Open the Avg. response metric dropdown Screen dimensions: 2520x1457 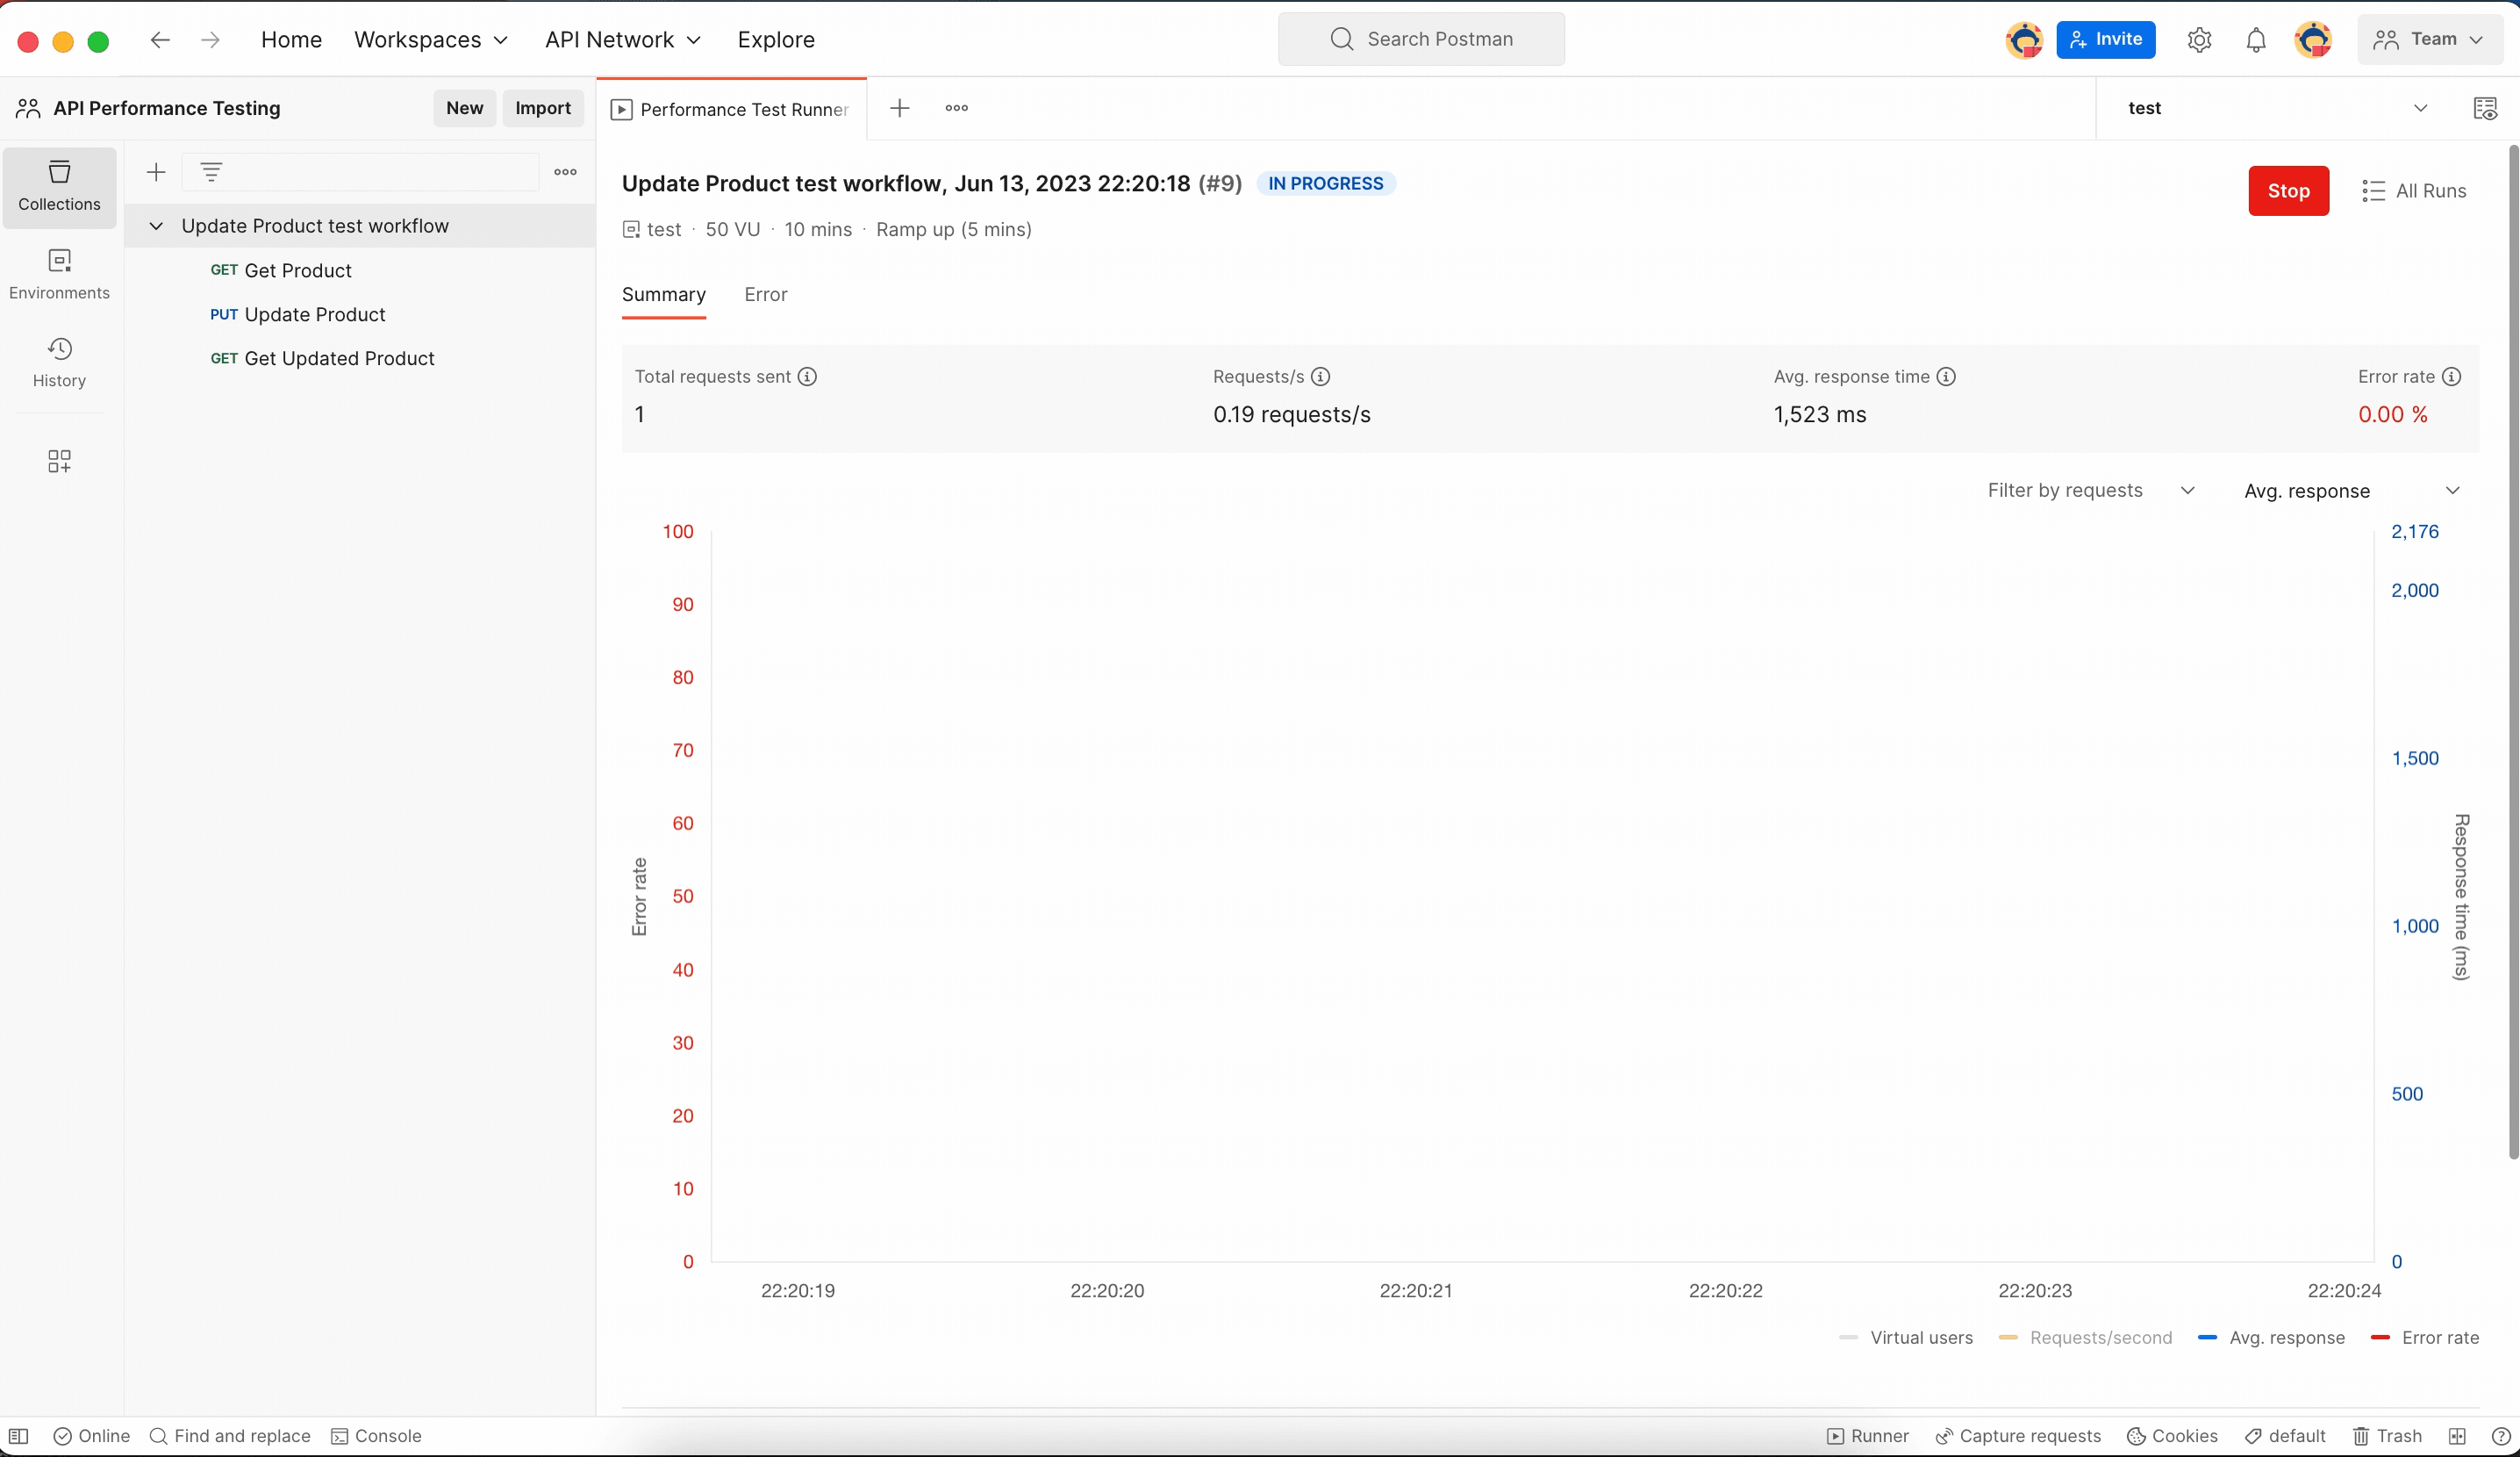click(2351, 490)
